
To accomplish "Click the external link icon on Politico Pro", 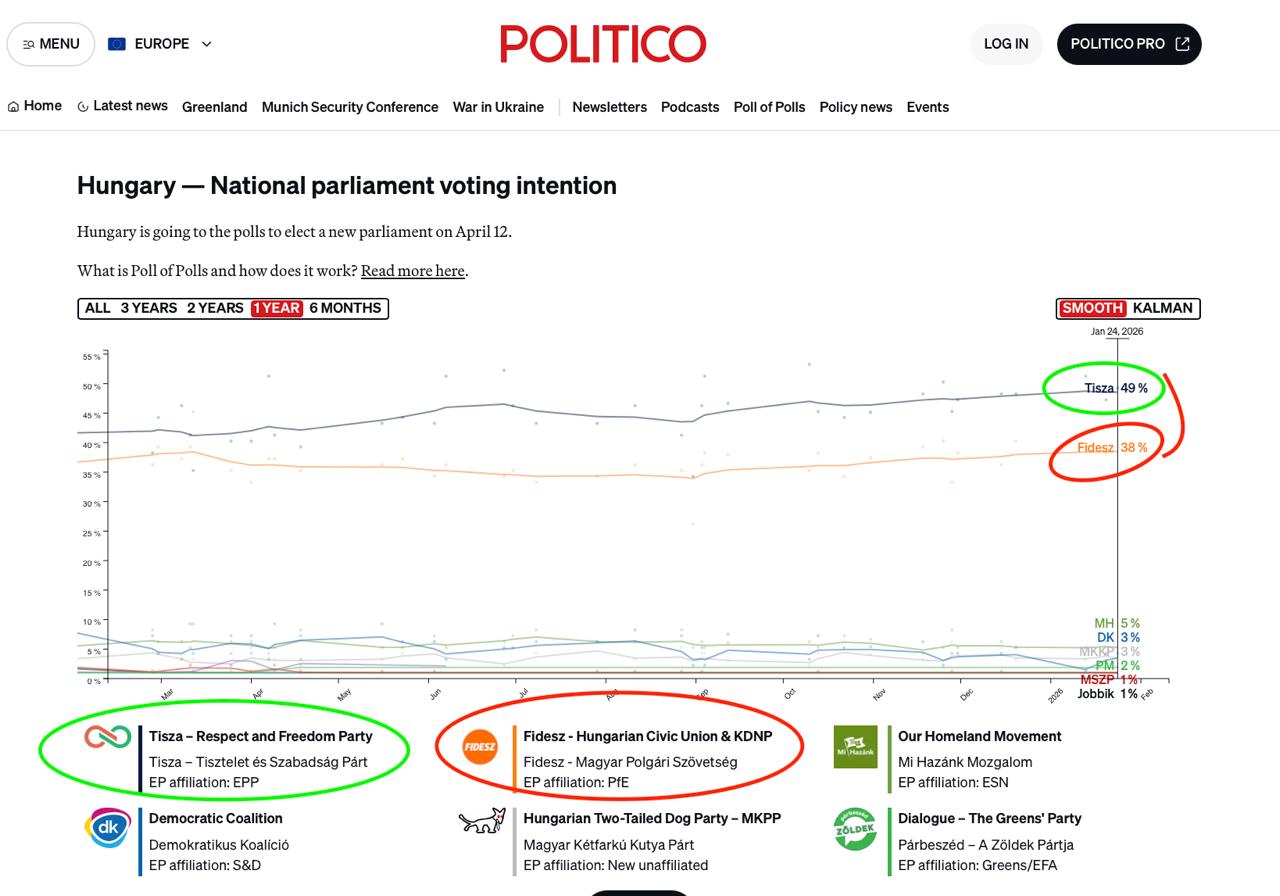I will point(1183,44).
